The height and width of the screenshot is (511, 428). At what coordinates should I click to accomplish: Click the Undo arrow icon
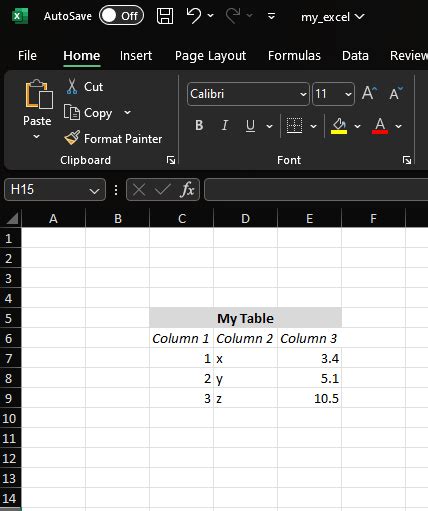point(194,16)
